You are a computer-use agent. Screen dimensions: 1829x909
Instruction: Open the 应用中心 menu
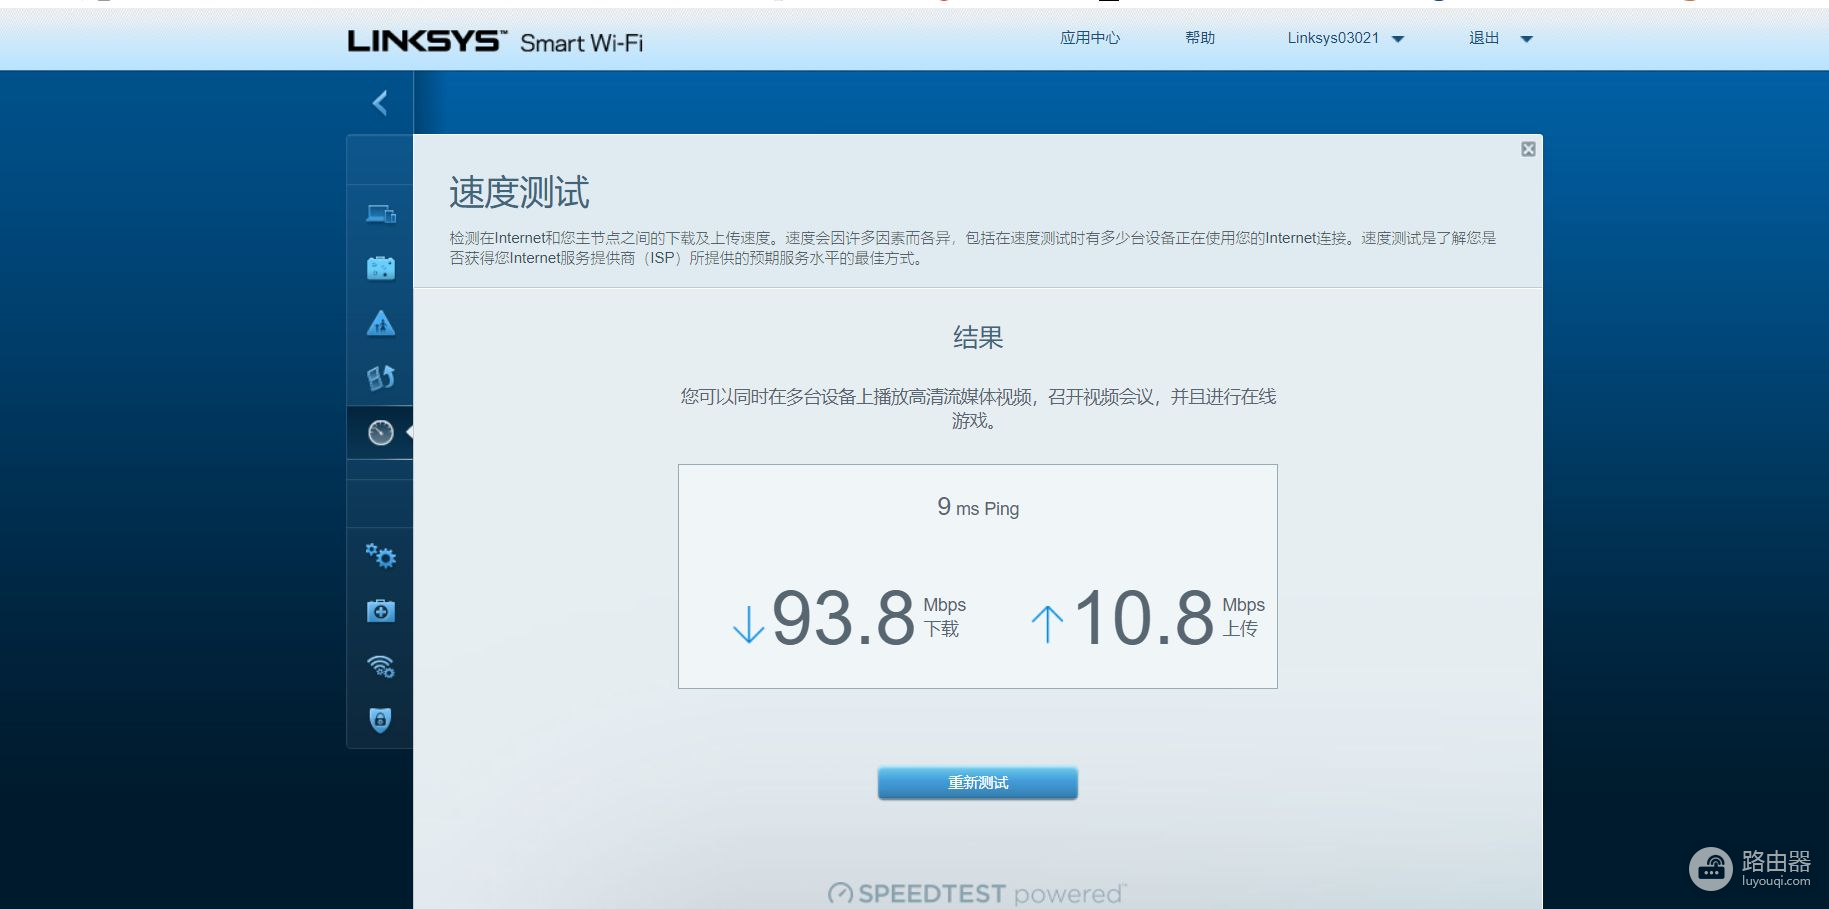pos(1090,38)
